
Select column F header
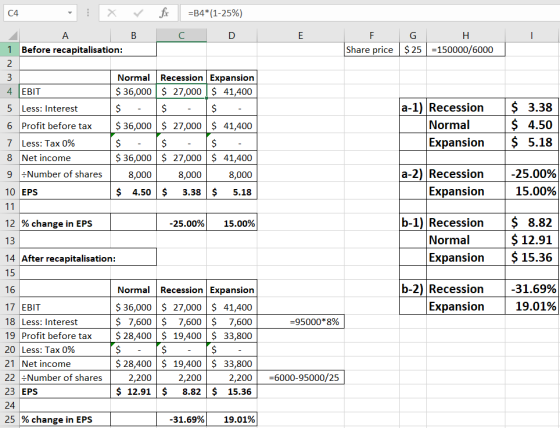pos(372,36)
